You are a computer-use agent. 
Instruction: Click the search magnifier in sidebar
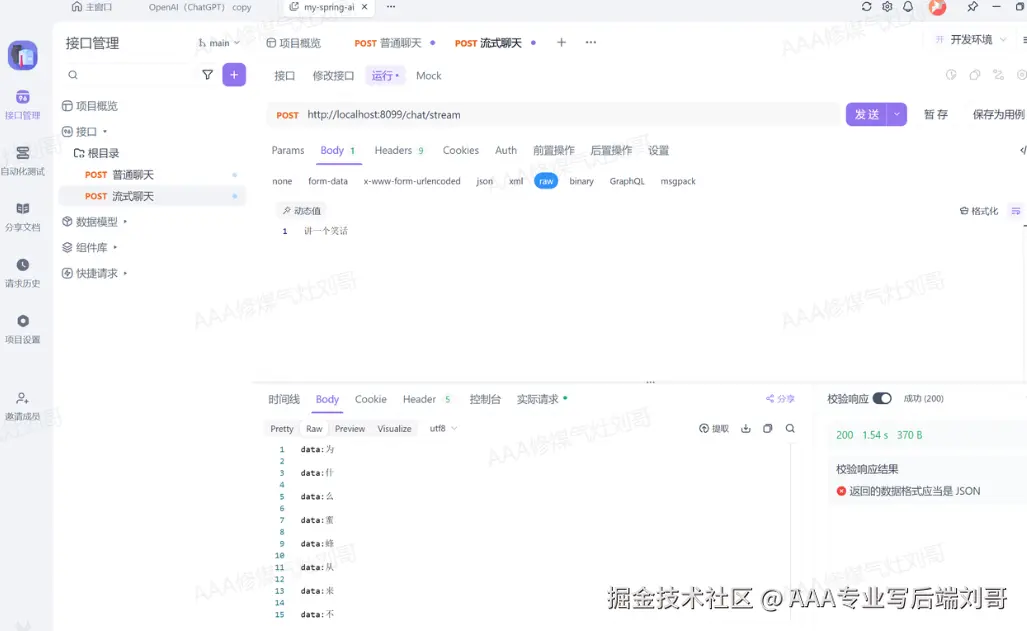click(73, 75)
